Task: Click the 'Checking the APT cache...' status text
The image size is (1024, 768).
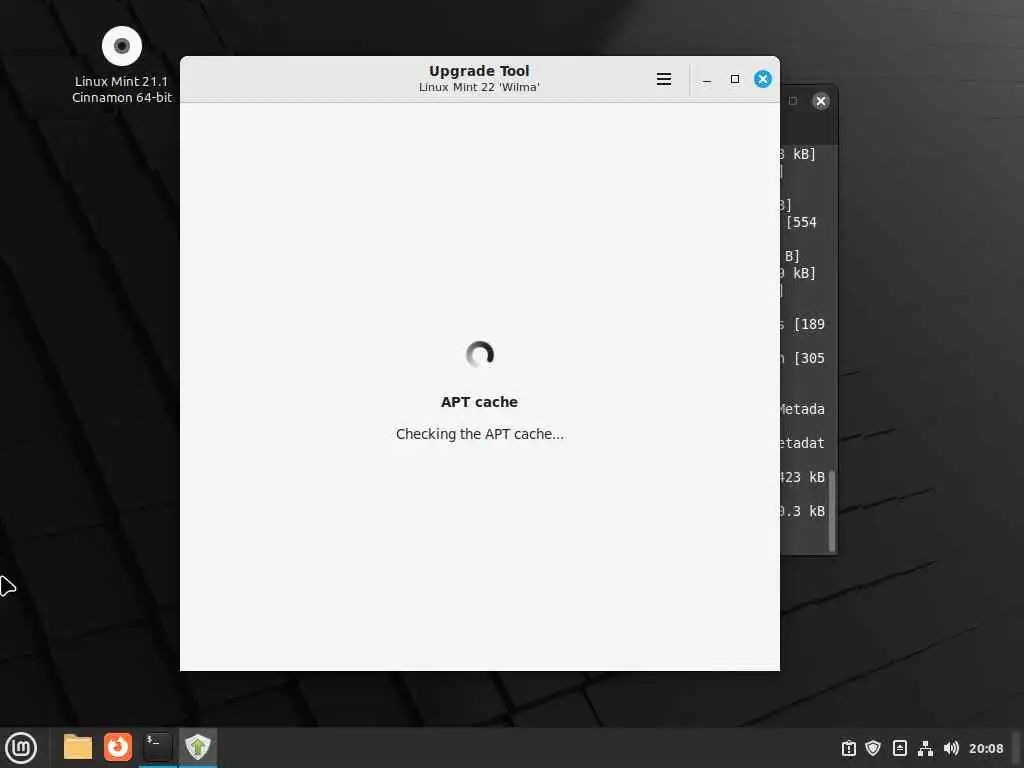Action: click(x=479, y=434)
